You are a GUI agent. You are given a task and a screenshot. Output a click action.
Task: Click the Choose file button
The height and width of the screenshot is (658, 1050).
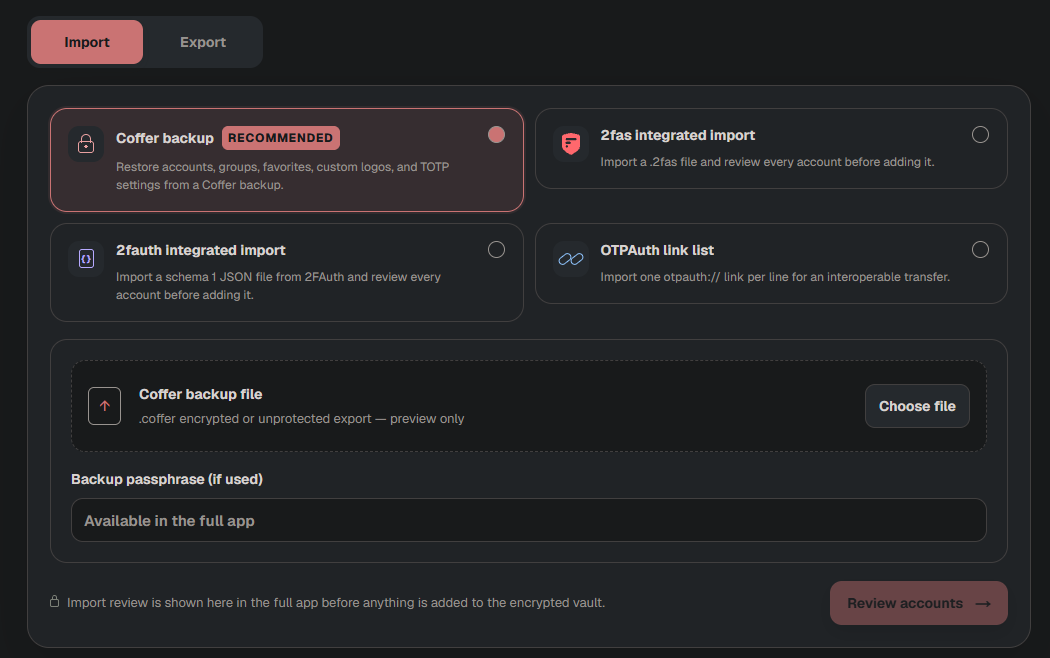[x=917, y=406]
